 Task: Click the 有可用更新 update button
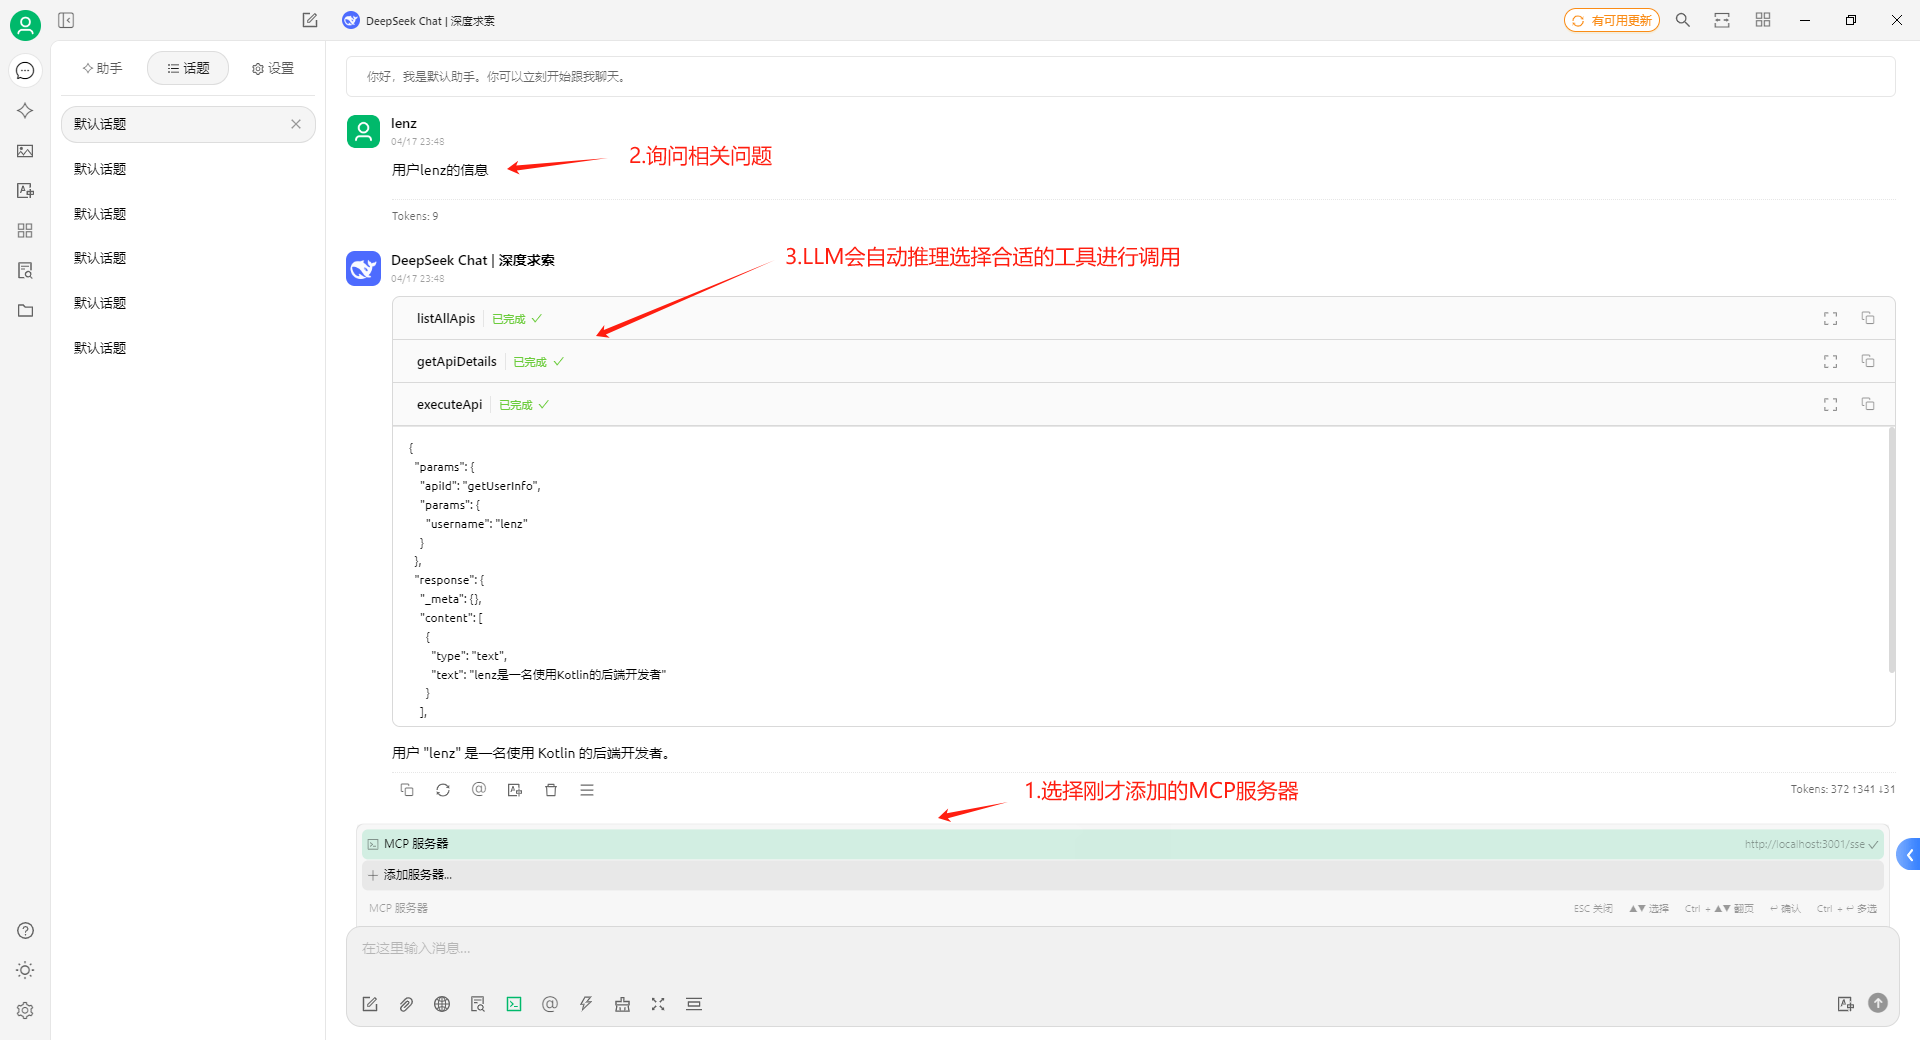1611,20
